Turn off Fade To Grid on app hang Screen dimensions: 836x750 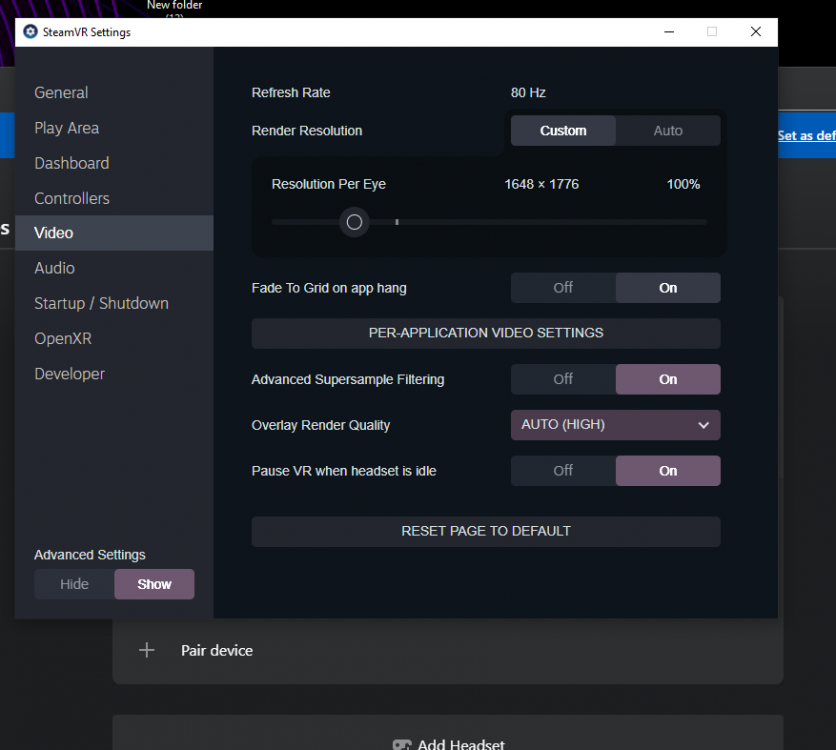[x=562, y=287]
